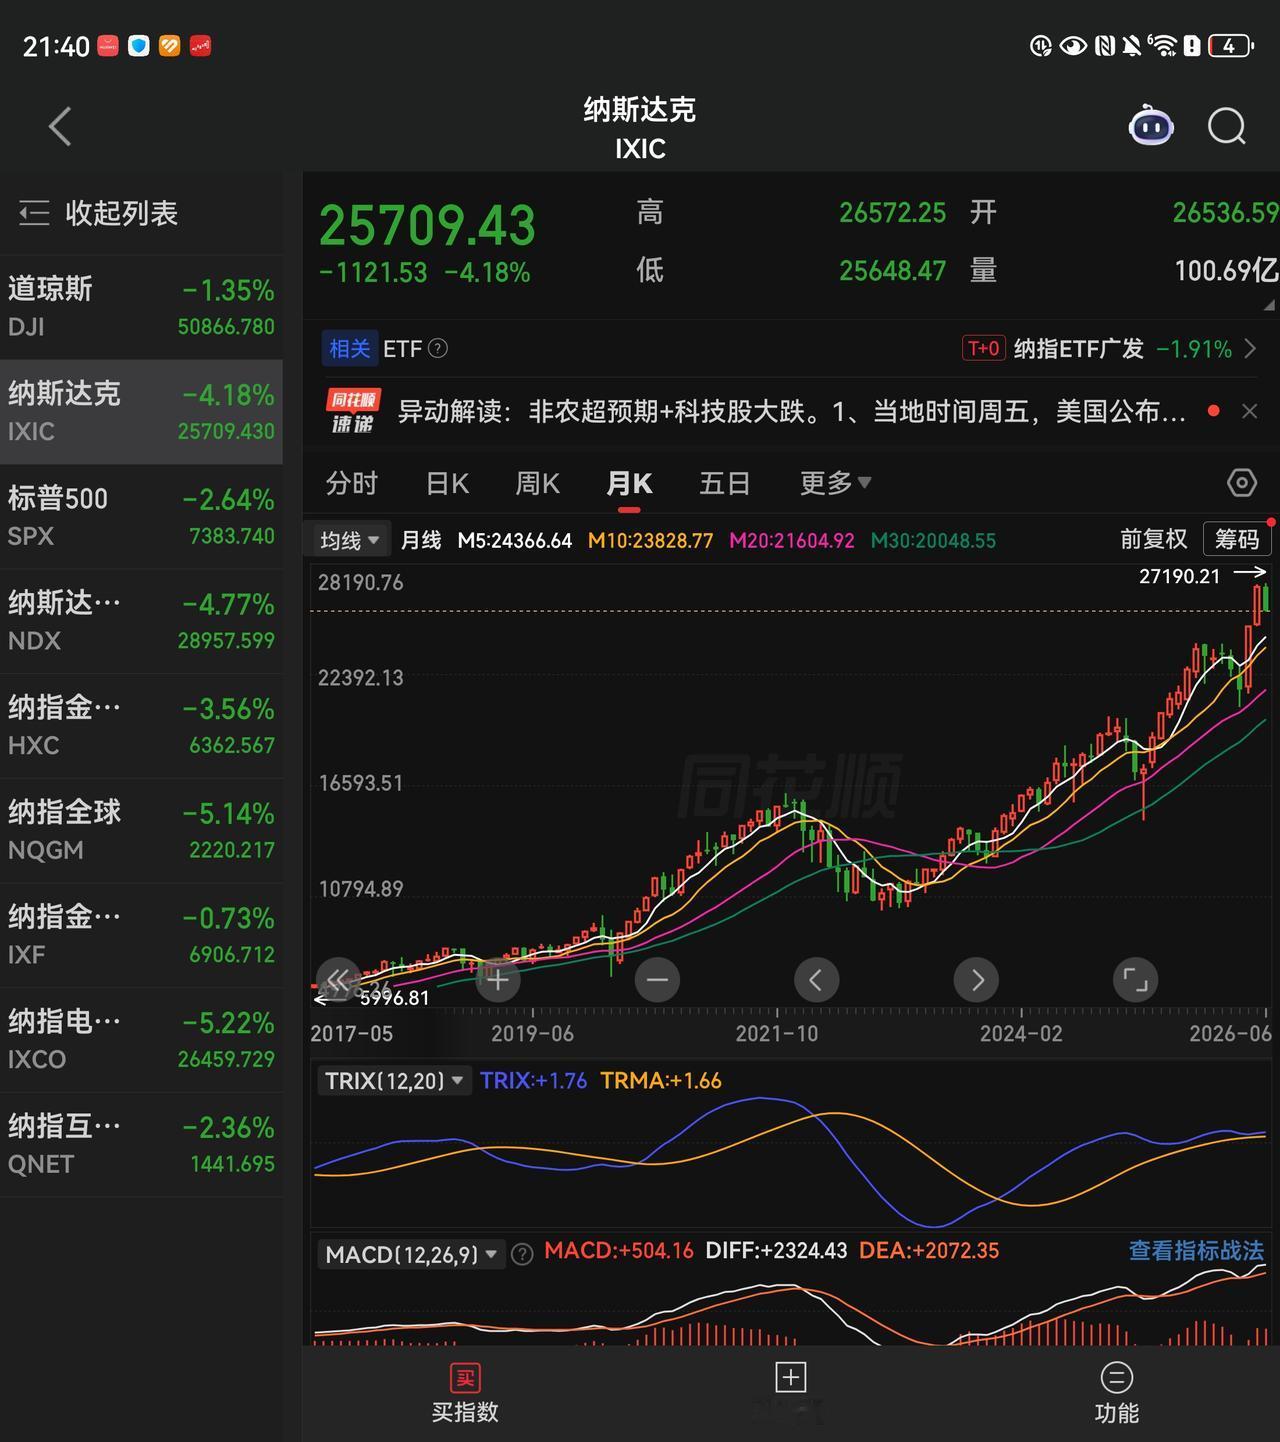Select the QNET index row
The width and height of the screenshot is (1280, 1442).
(x=141, y=1144)
